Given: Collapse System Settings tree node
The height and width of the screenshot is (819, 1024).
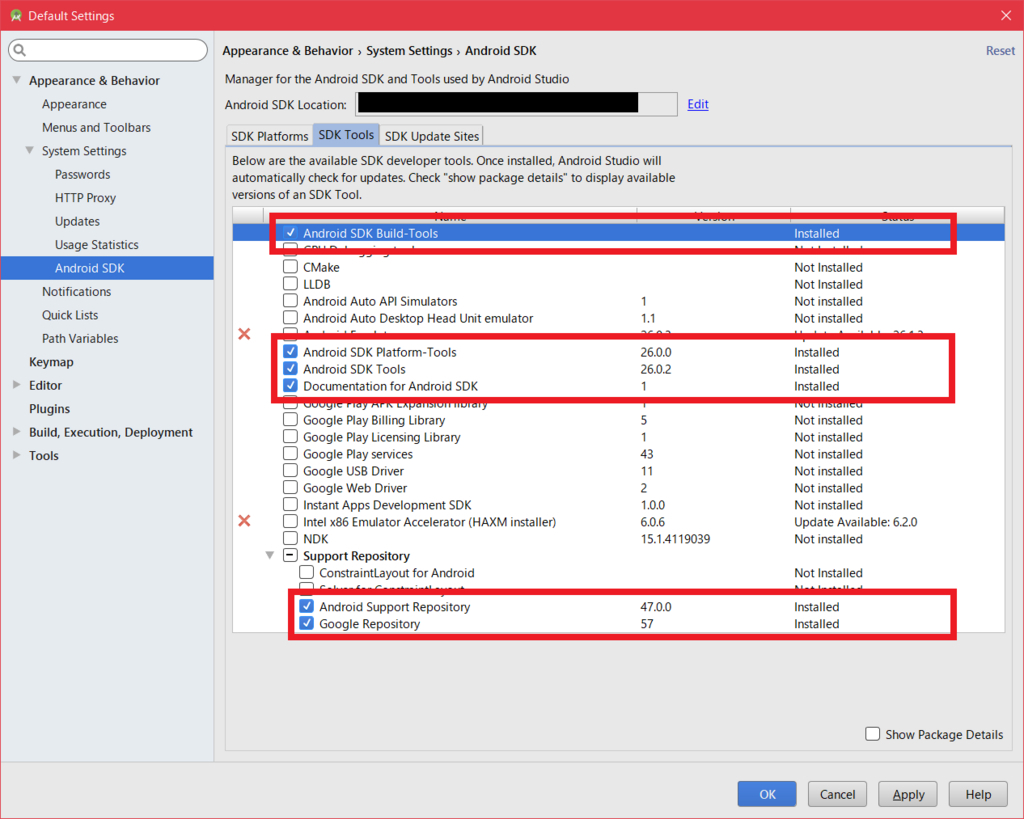Looking at the screenshot, I should tap(29, 150).
